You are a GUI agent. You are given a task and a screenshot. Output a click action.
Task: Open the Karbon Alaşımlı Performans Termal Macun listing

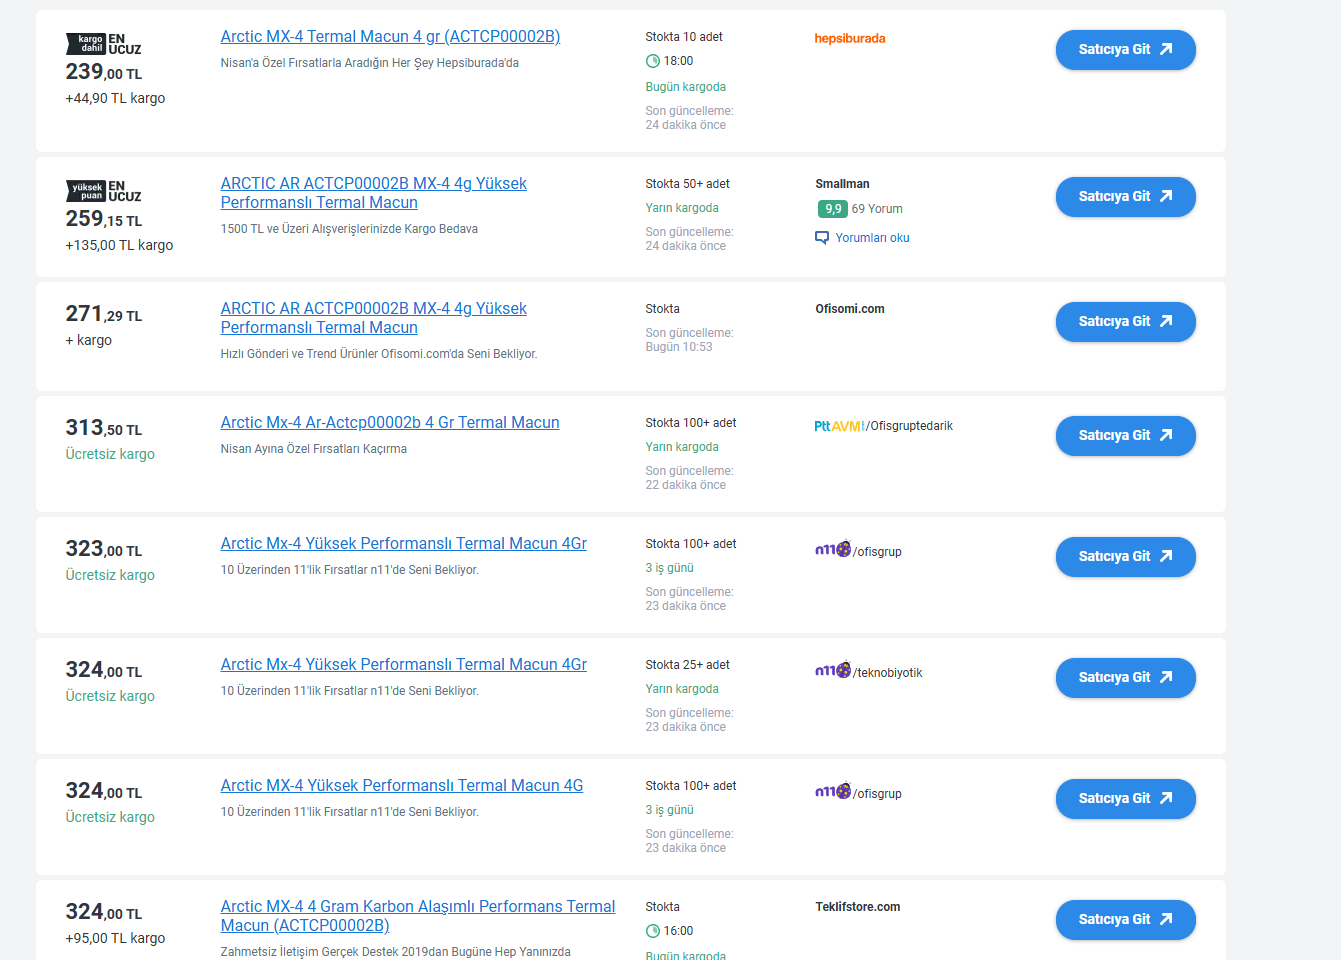[417, 916]
